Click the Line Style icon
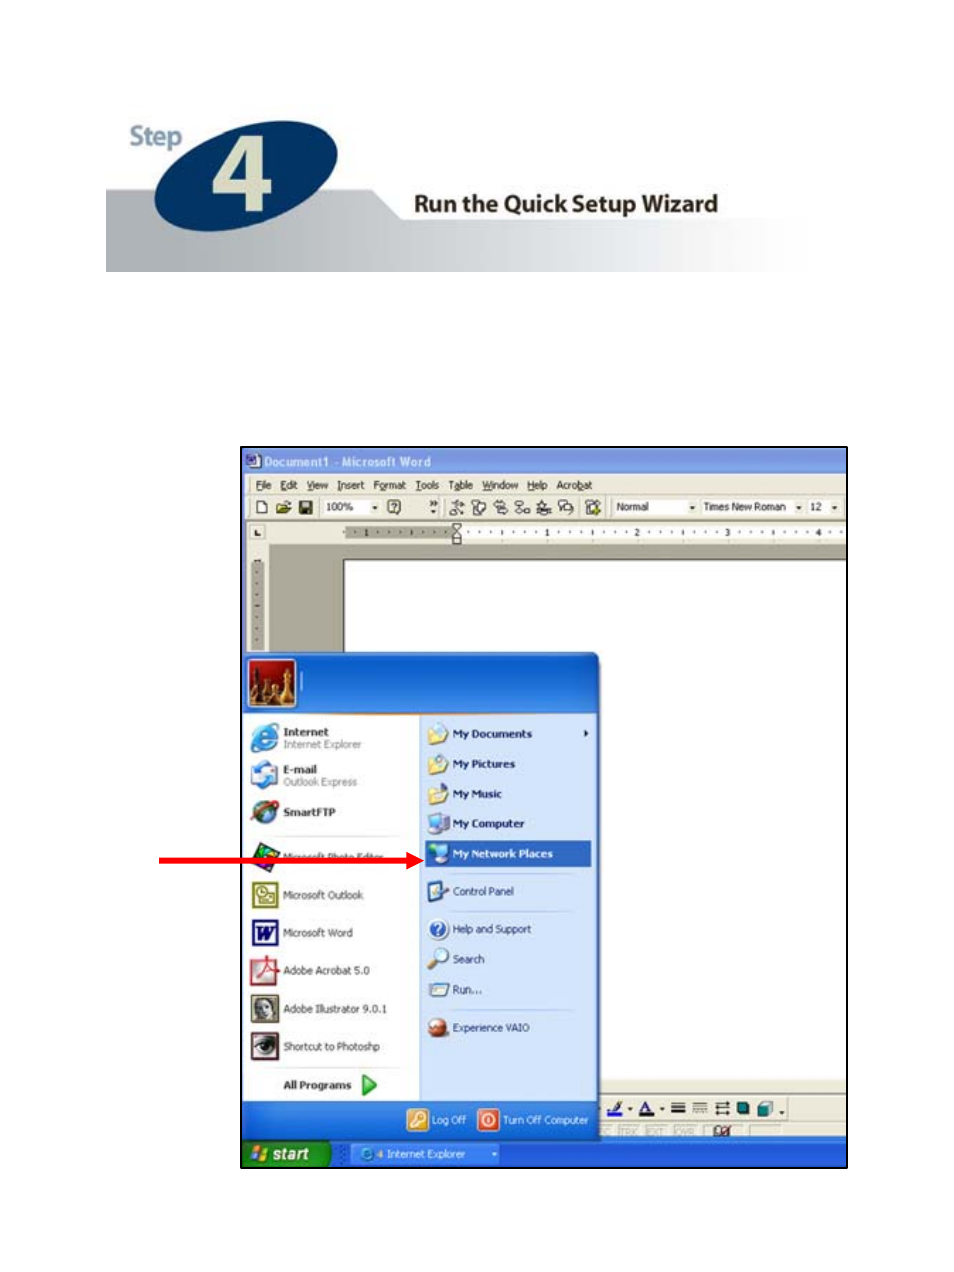 point(678,1108)
